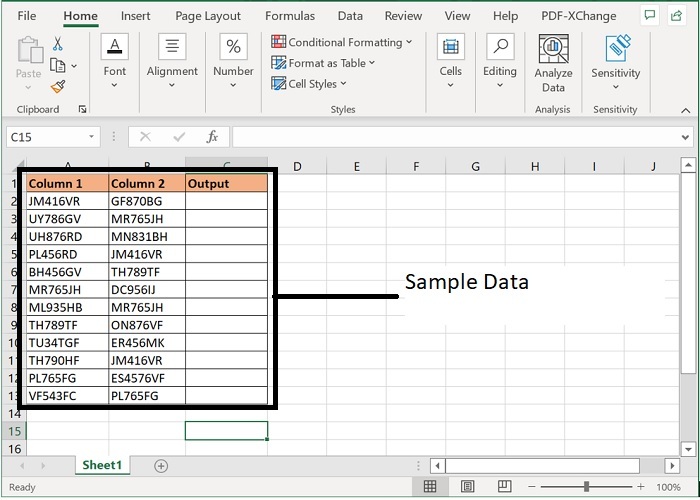Click the Copy icon in Clipboard

point(57,66)
